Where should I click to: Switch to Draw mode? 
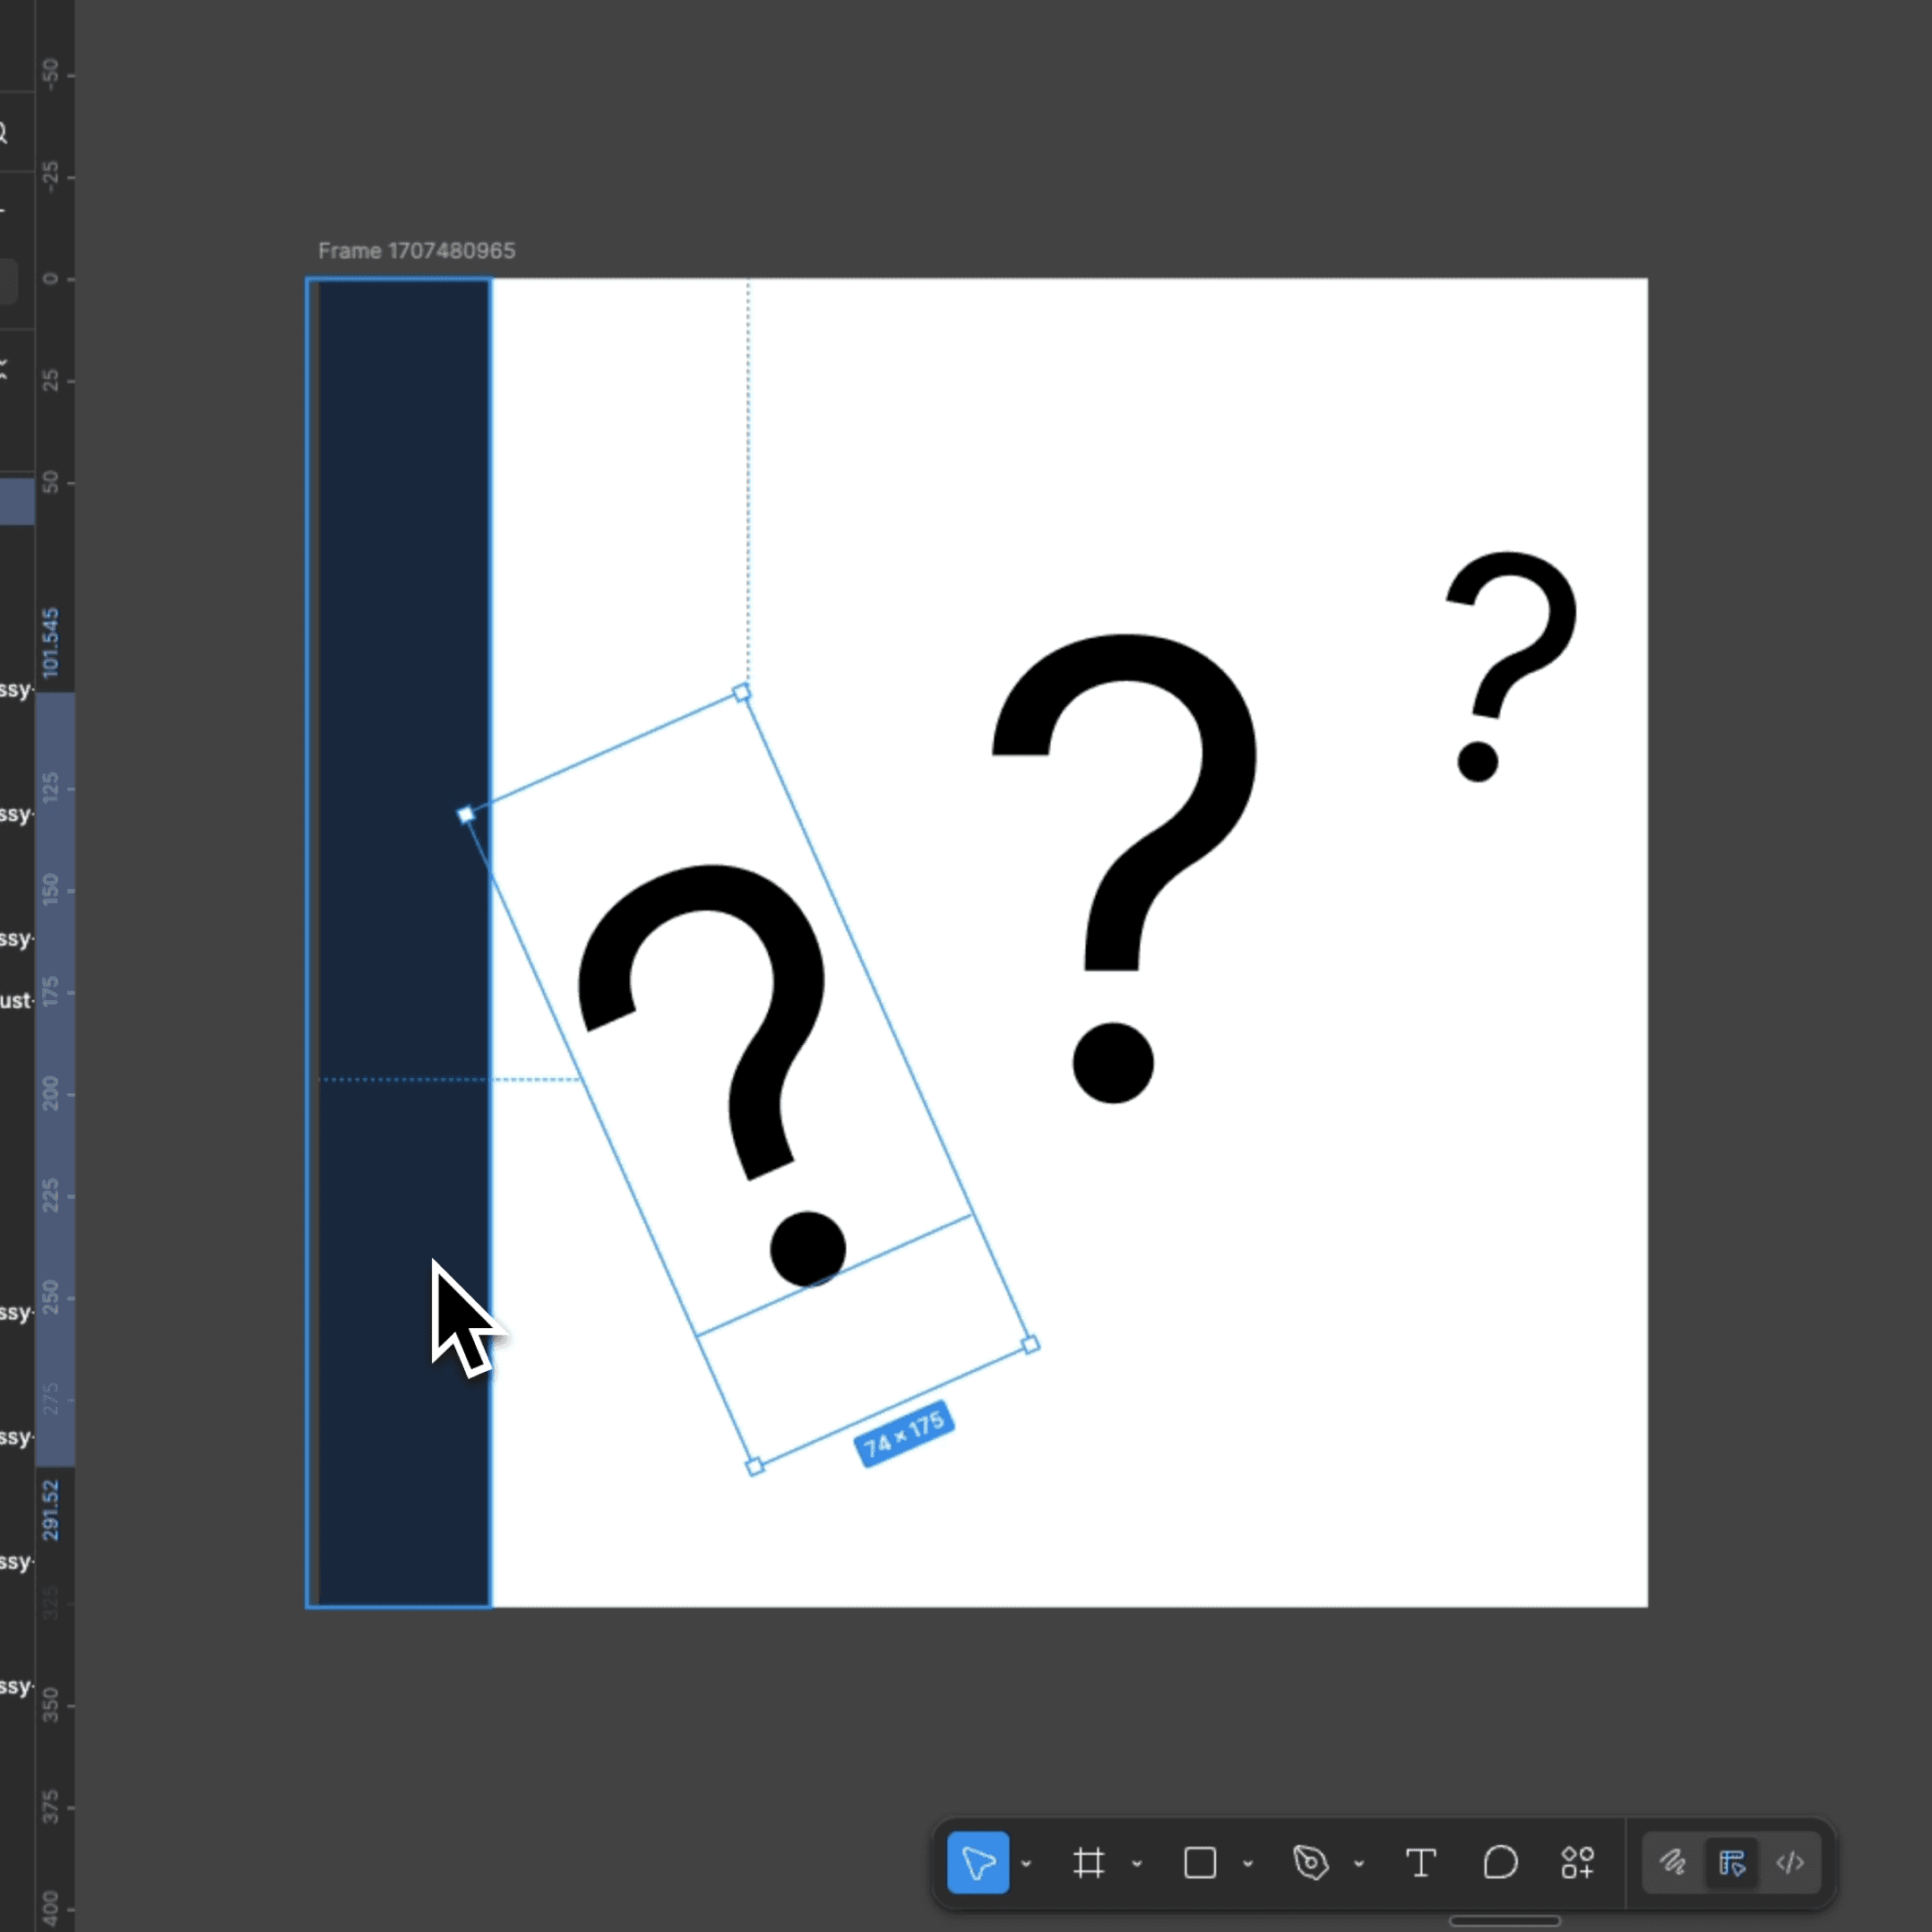tap(1673, 1863)
